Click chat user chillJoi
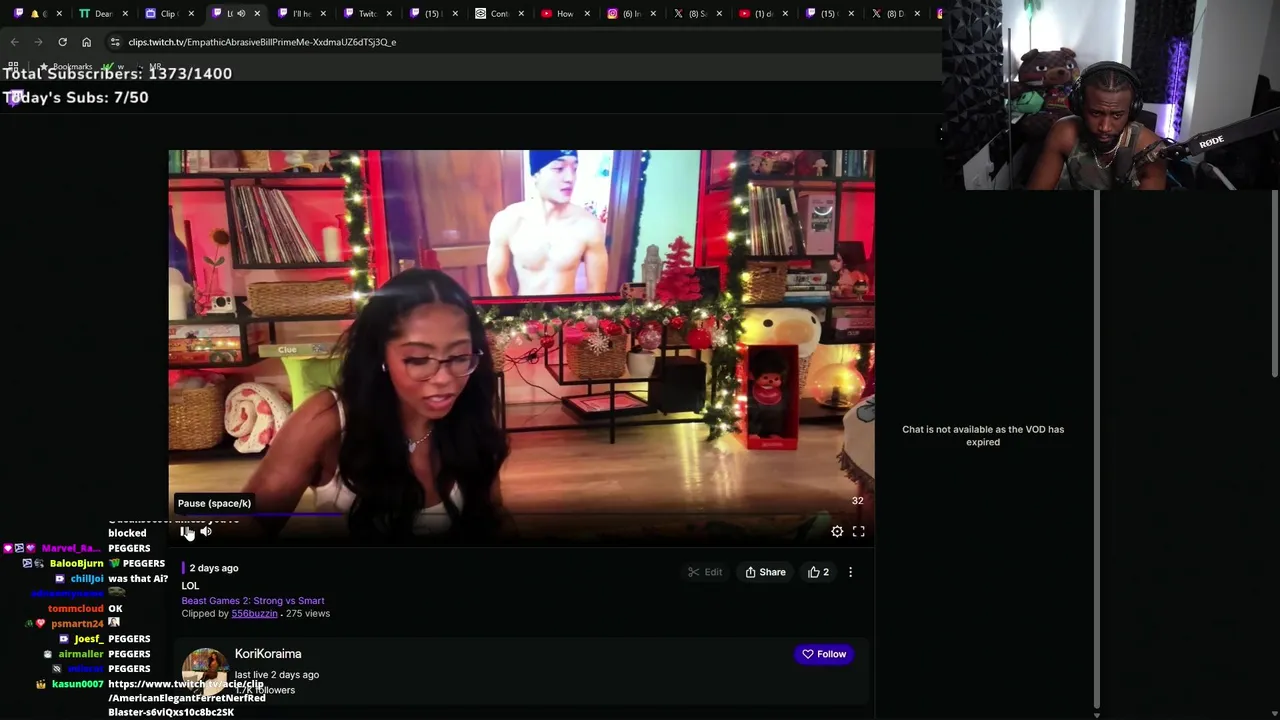Image resolution: width=1280 pixels, height=720 pixels. click(x=87, y=578)
